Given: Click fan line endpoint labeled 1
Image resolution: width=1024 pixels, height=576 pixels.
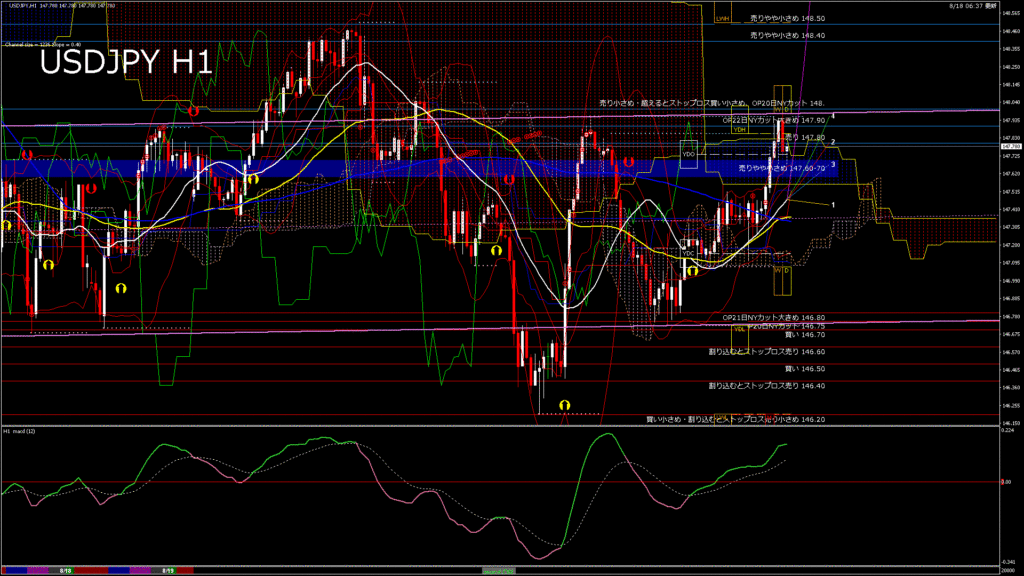Looking at the screenshot, I should click(833, 204).
